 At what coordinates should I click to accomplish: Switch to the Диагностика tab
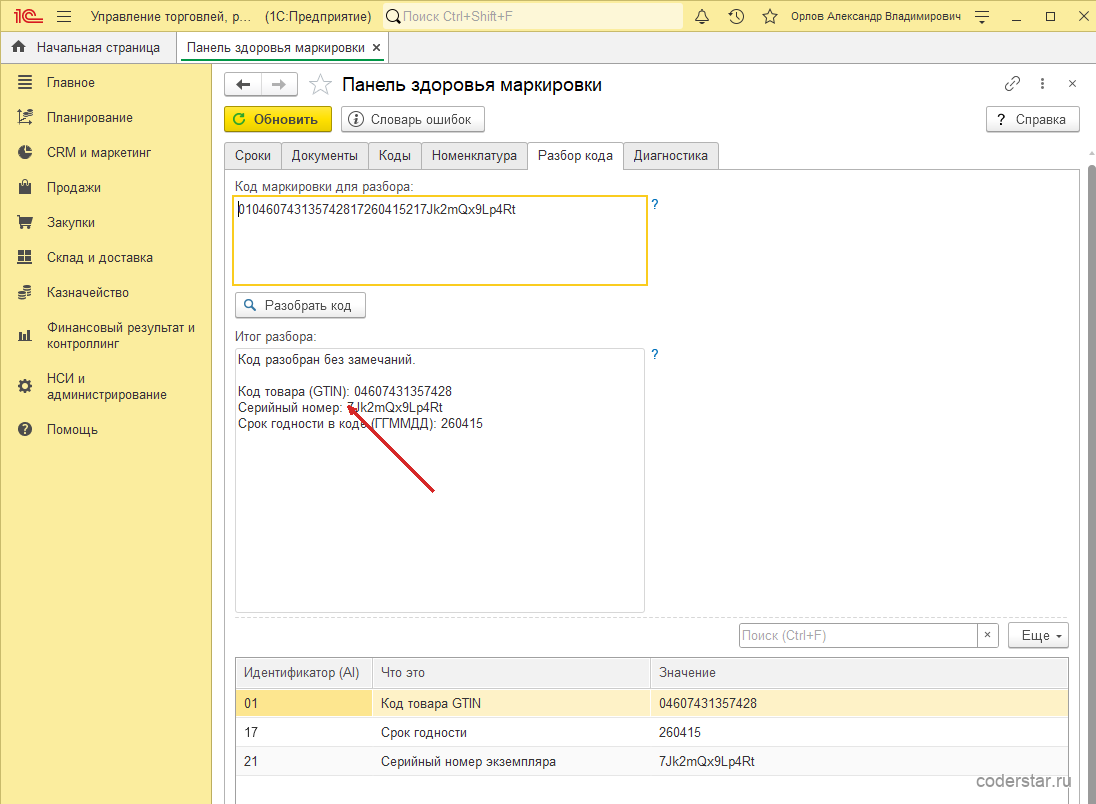click(670, 155)
